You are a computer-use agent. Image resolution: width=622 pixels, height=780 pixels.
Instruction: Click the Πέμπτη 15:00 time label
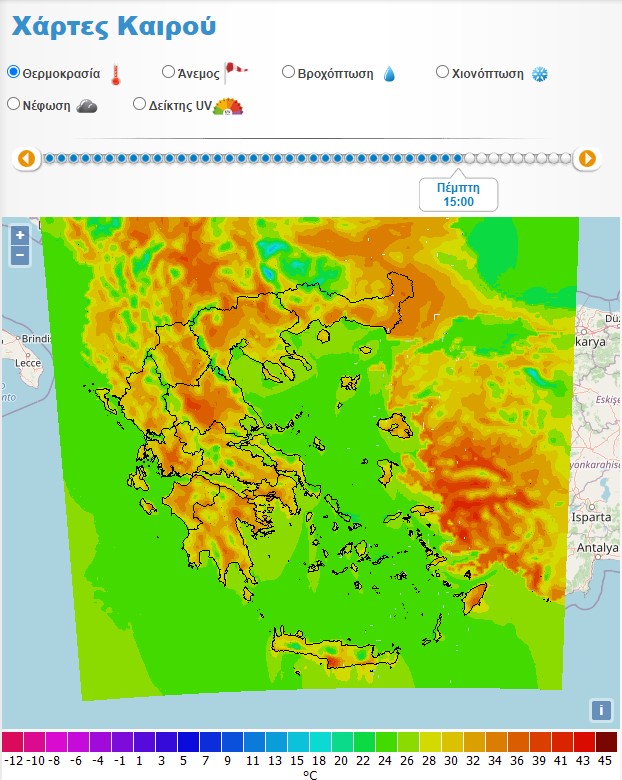[x=458, y=194]
